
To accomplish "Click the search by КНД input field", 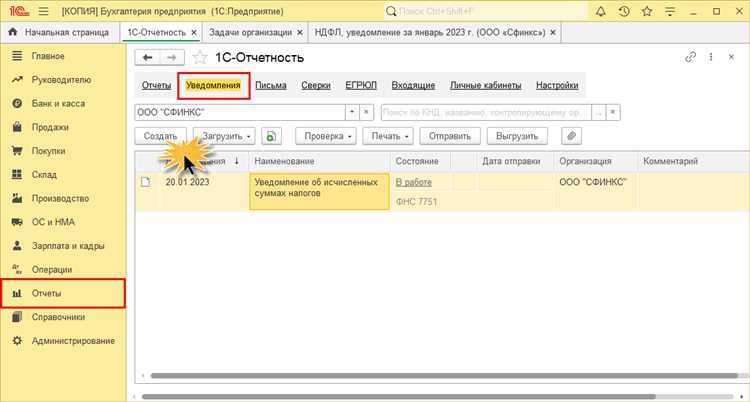I will point(486,112).
